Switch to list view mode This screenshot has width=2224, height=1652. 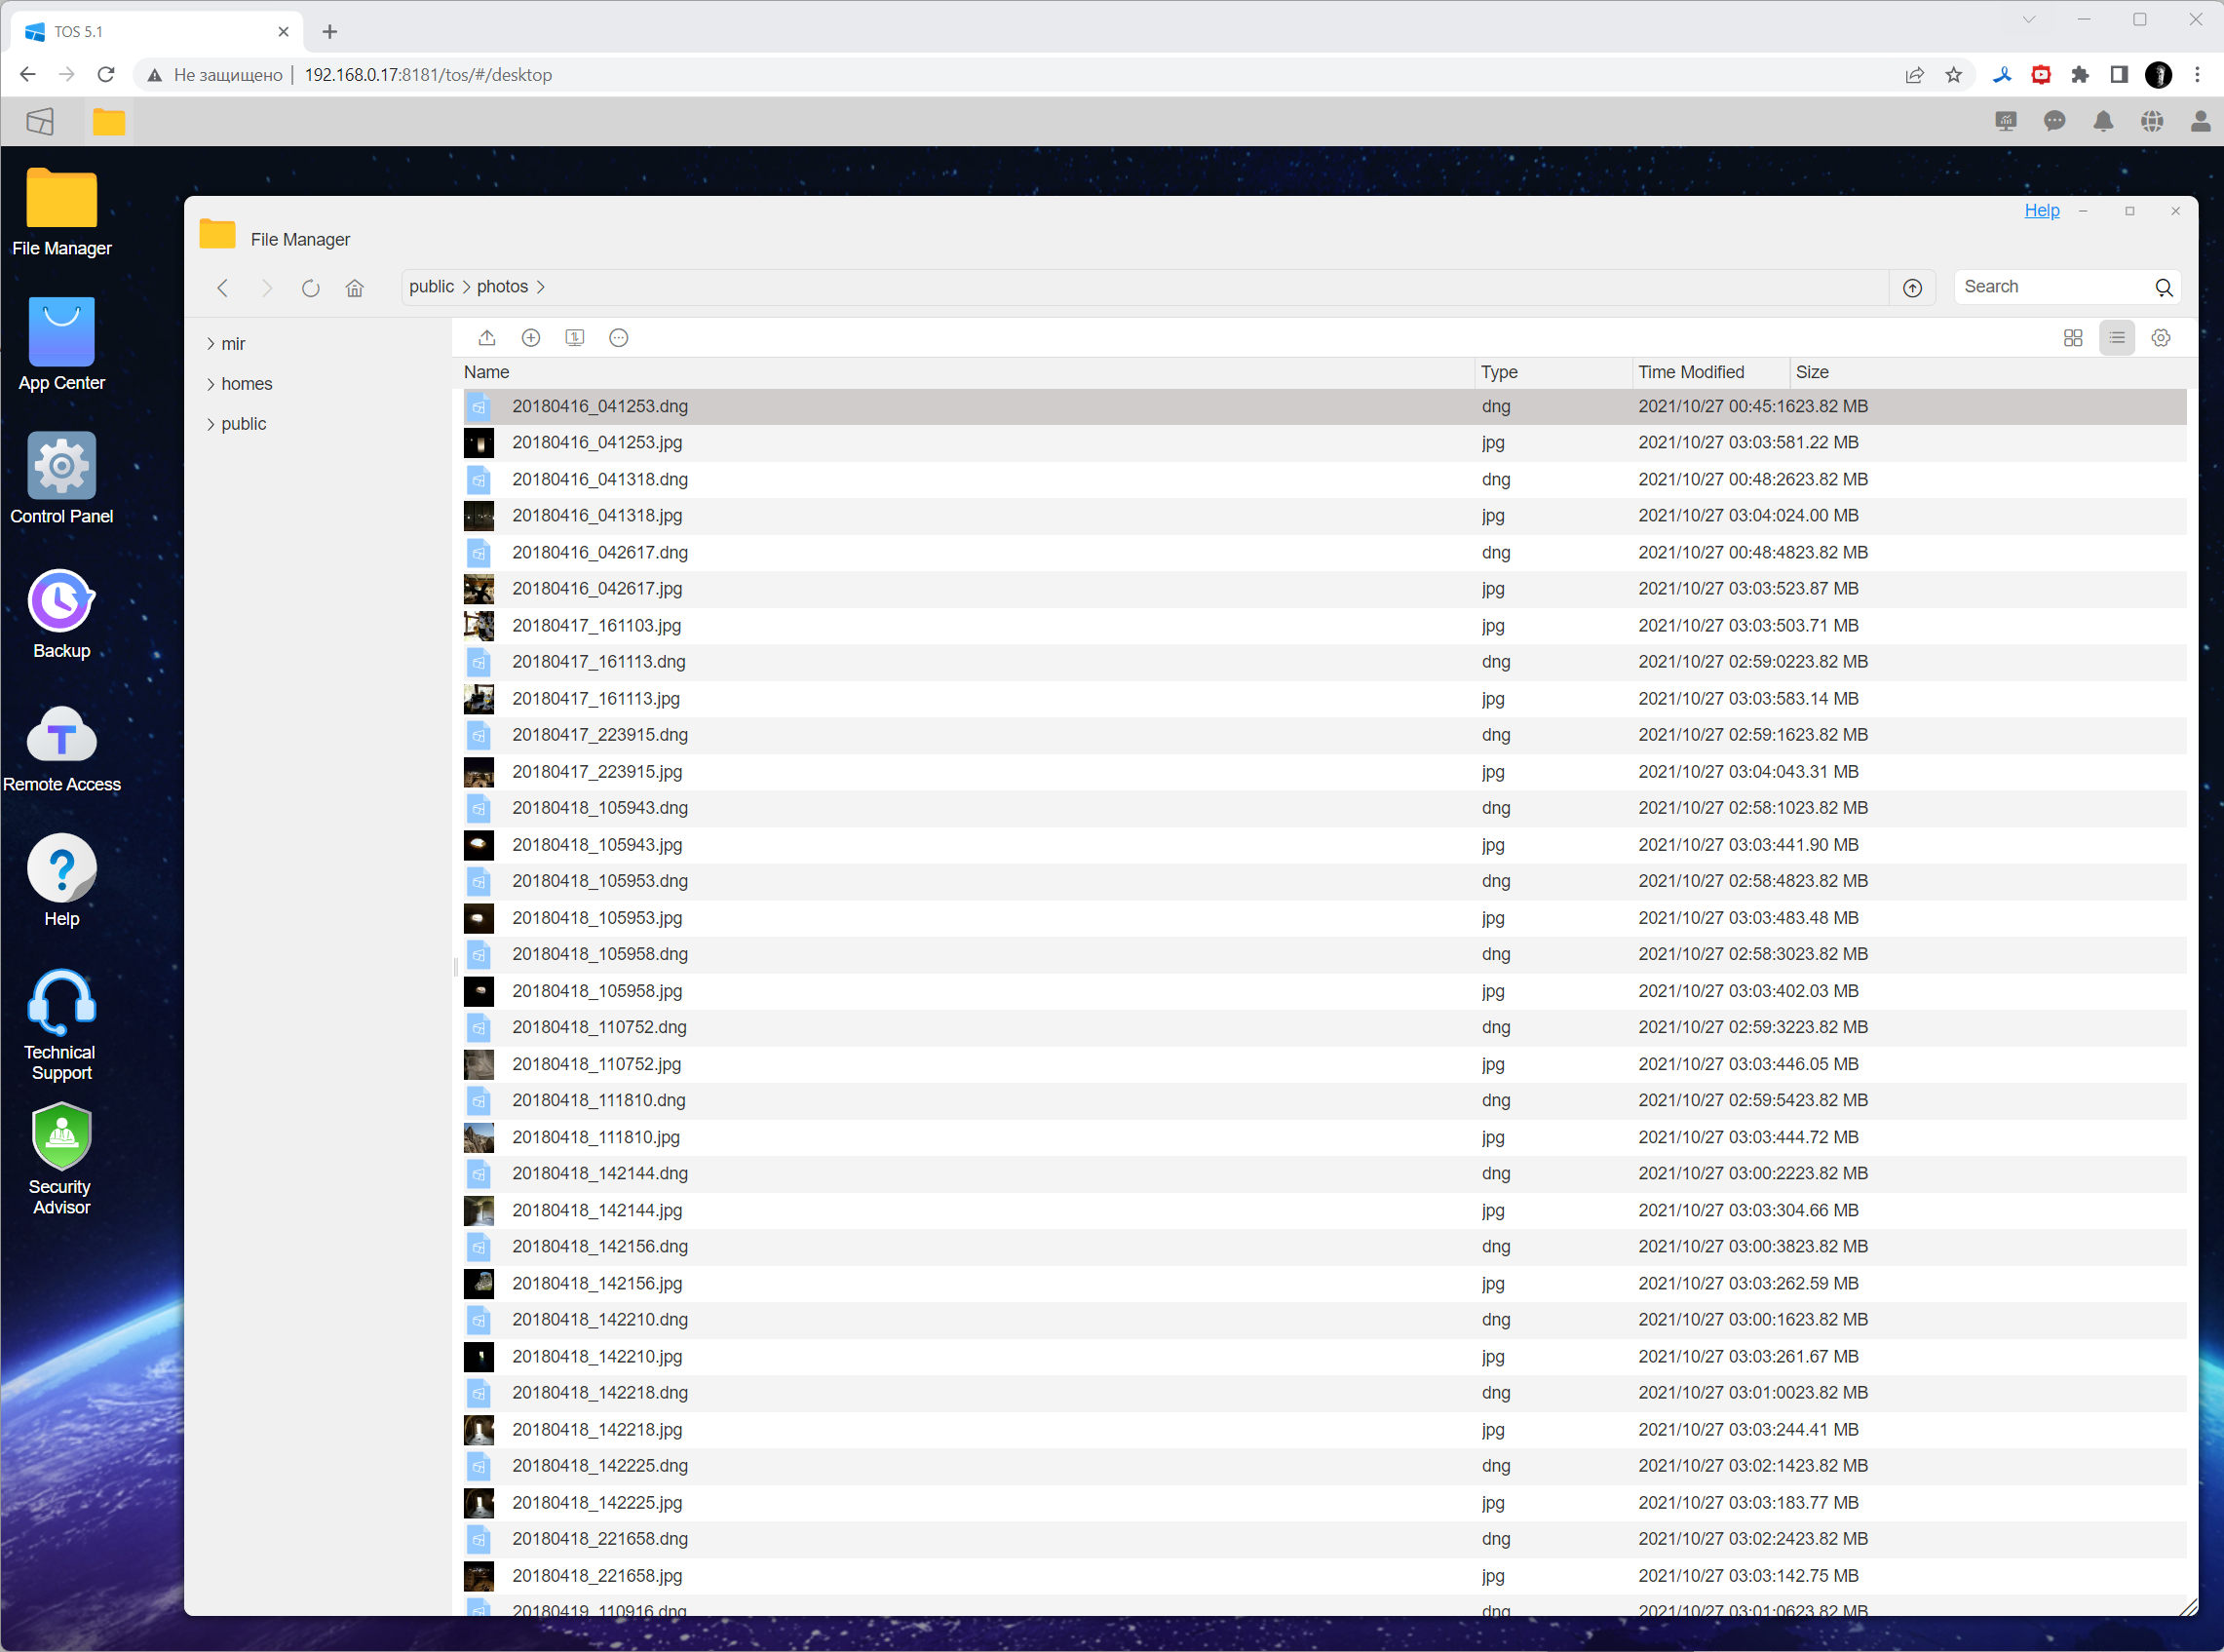[x=2117, y=338]
